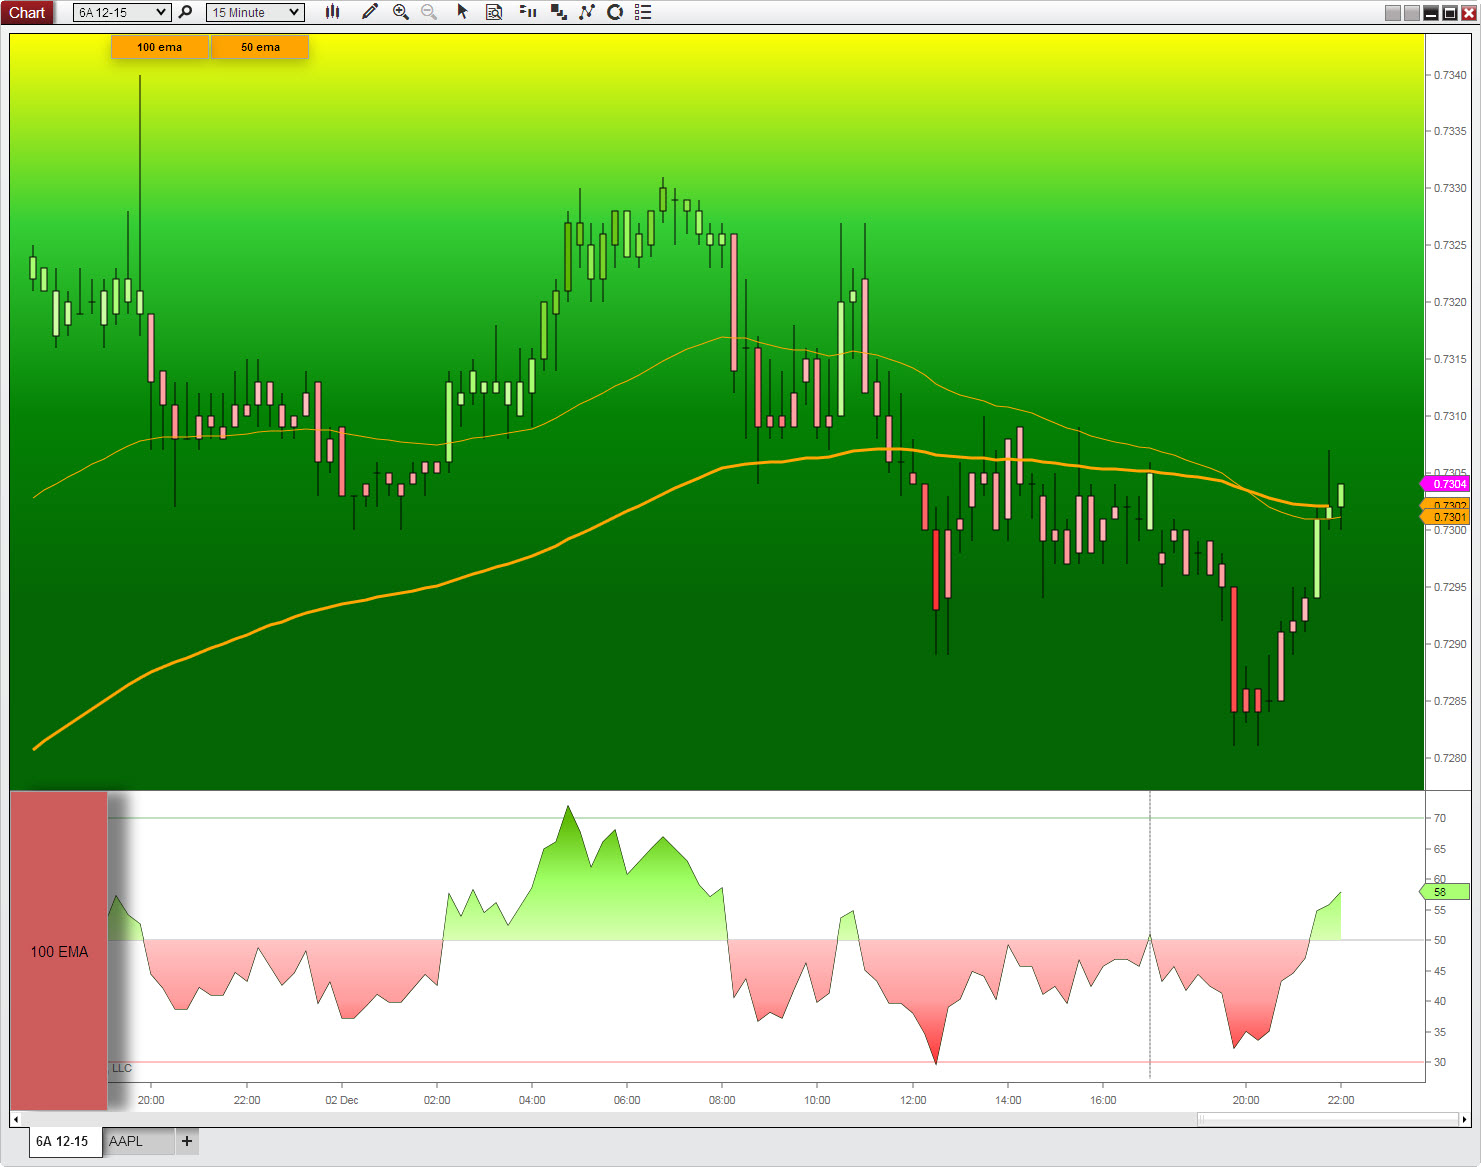The height and width of the screenshot is (1167, 1481).
Task: Click the zoom in magnifier
Action: (401, 12)
